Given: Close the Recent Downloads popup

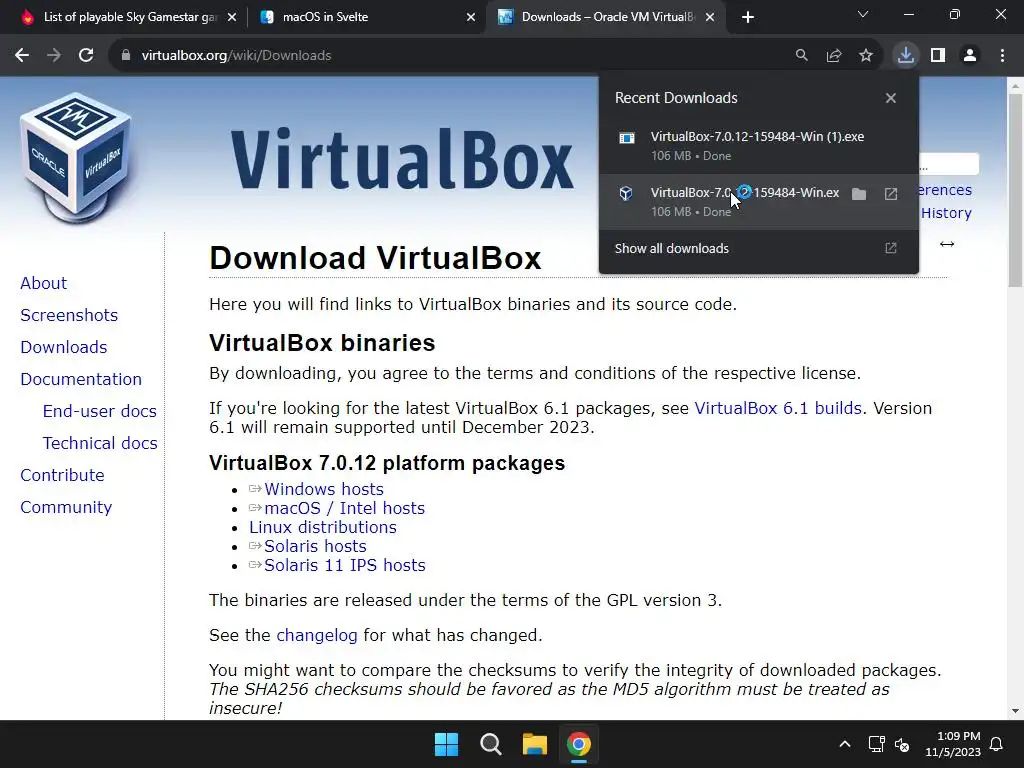Looking at the screenshot, I should (891, 98).
